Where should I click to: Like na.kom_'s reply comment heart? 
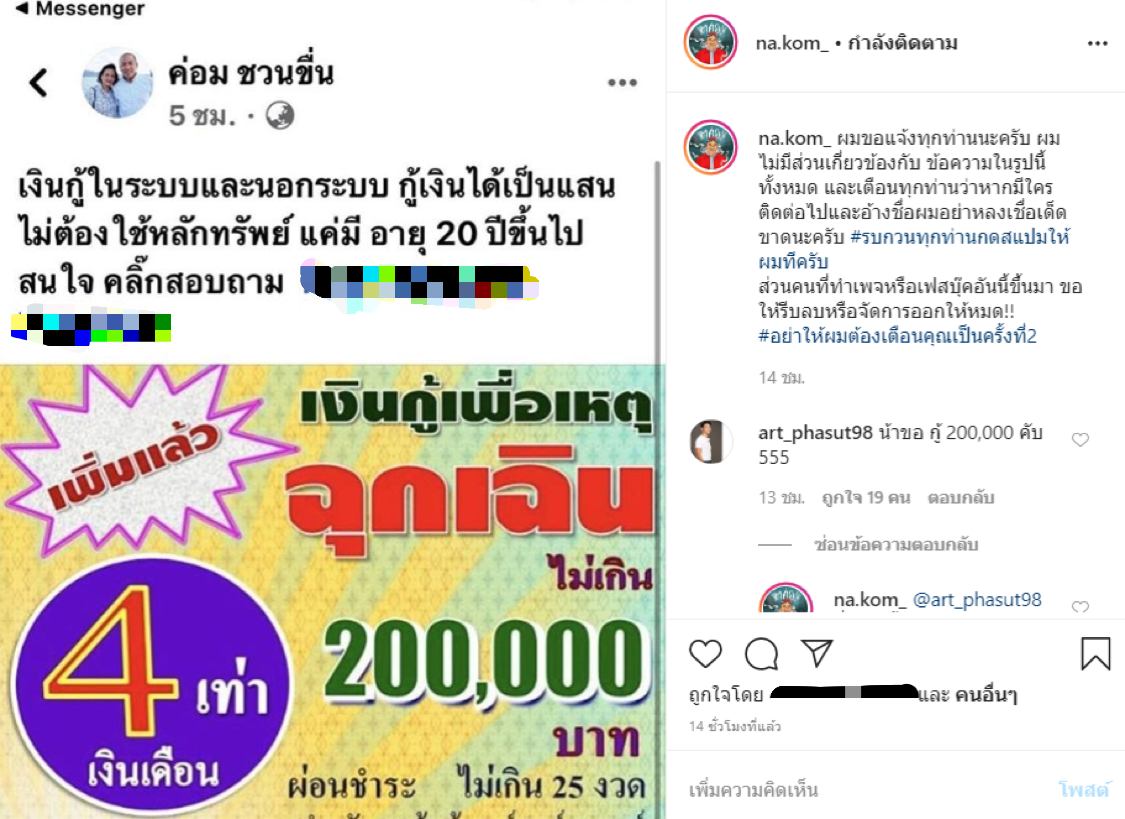coord(1080,607)
